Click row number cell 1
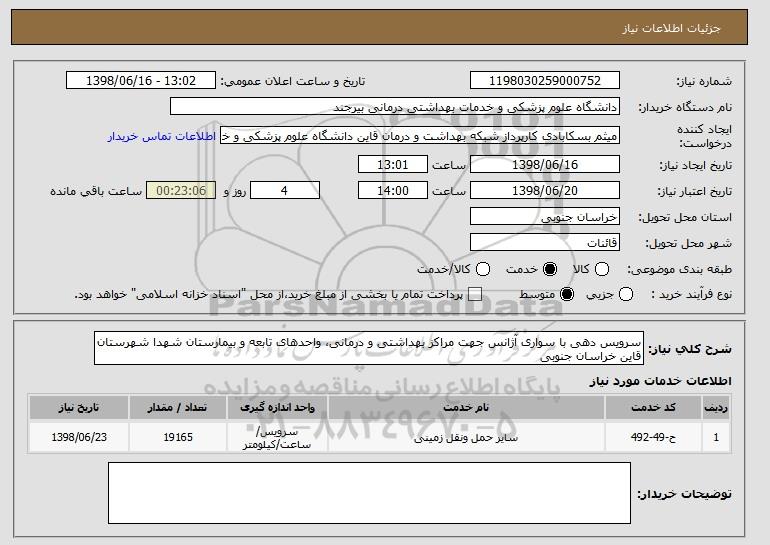 click(x=716, y=437)
